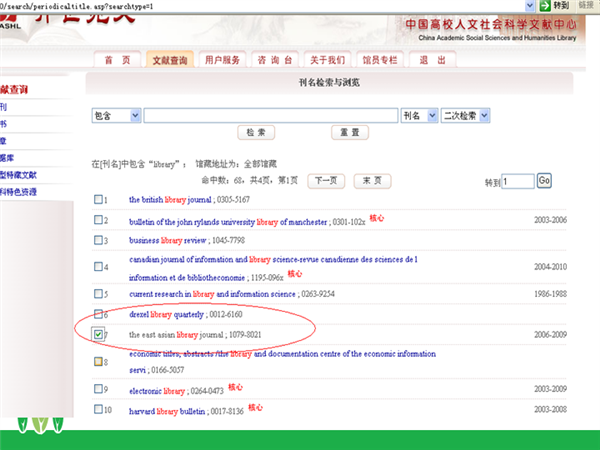Click the 2006-2009 holdings years text
Image resolution: width=600 pixels, height=450 pixels.
click(550, 334)
